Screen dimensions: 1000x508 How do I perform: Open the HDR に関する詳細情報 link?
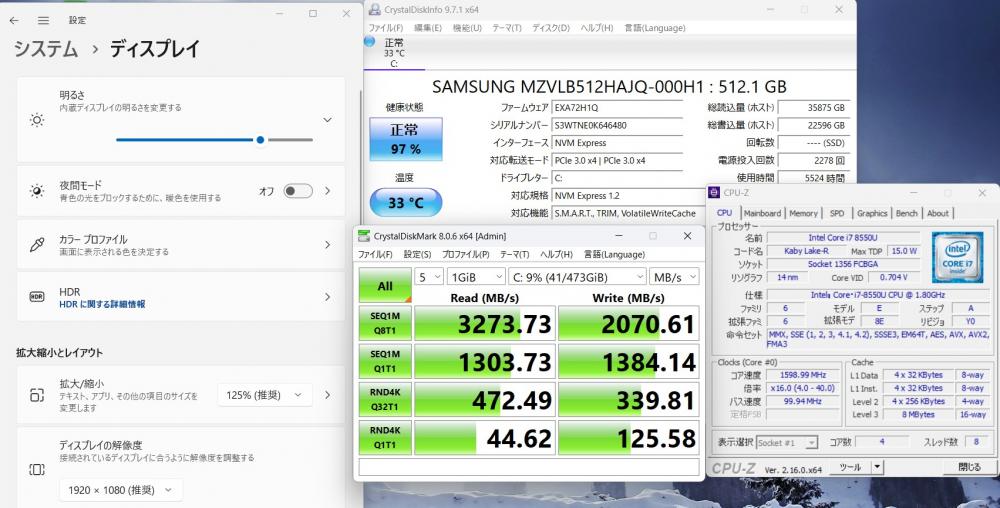click(102, 305)
